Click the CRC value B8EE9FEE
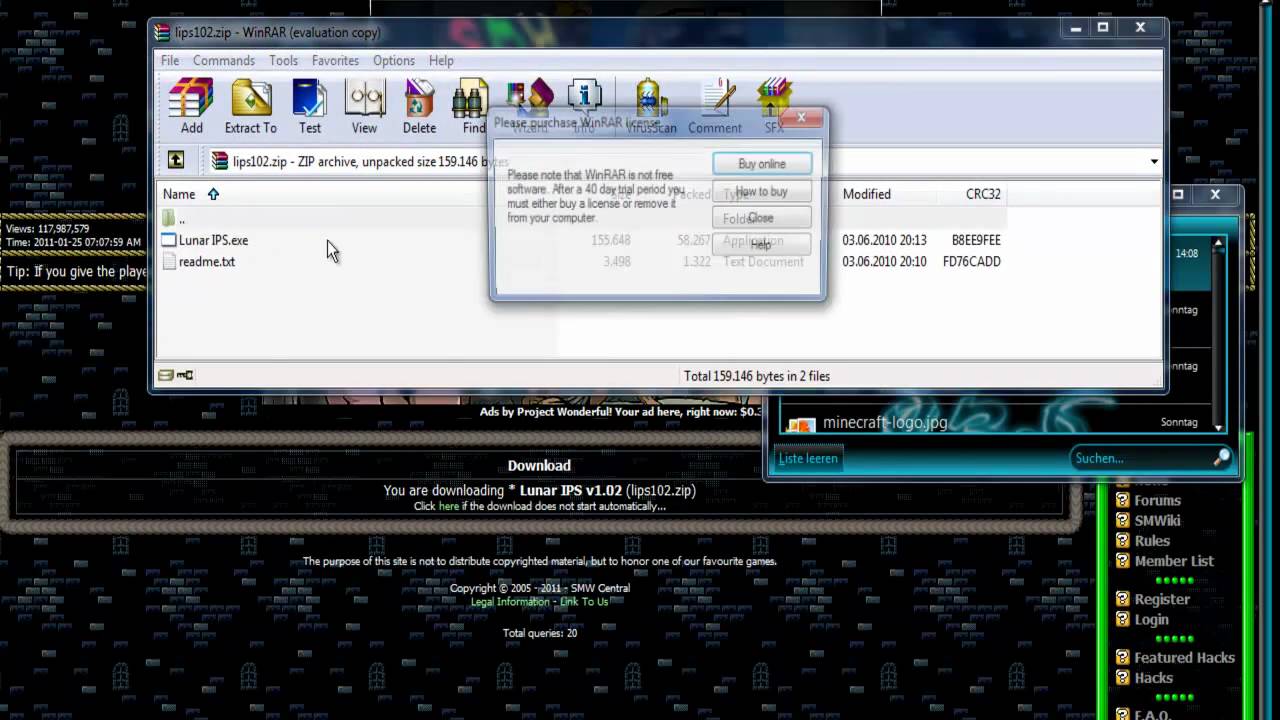This screenshot has width=1280, height=720. coord(976,240)
